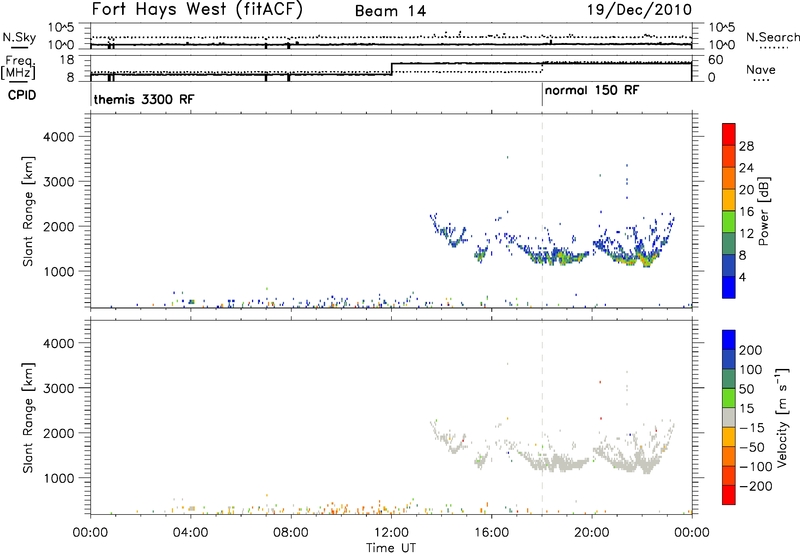Image resolution: width=800 pixels, height=554 pixels.
Task: Click the '1000' tick on velocity panel
Action: point(58,478)
